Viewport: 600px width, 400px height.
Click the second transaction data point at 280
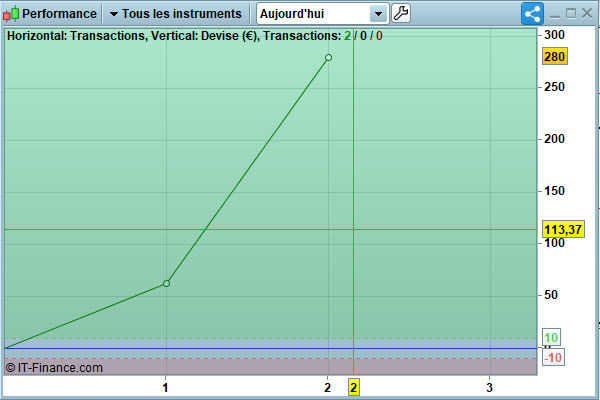(328, 57)
